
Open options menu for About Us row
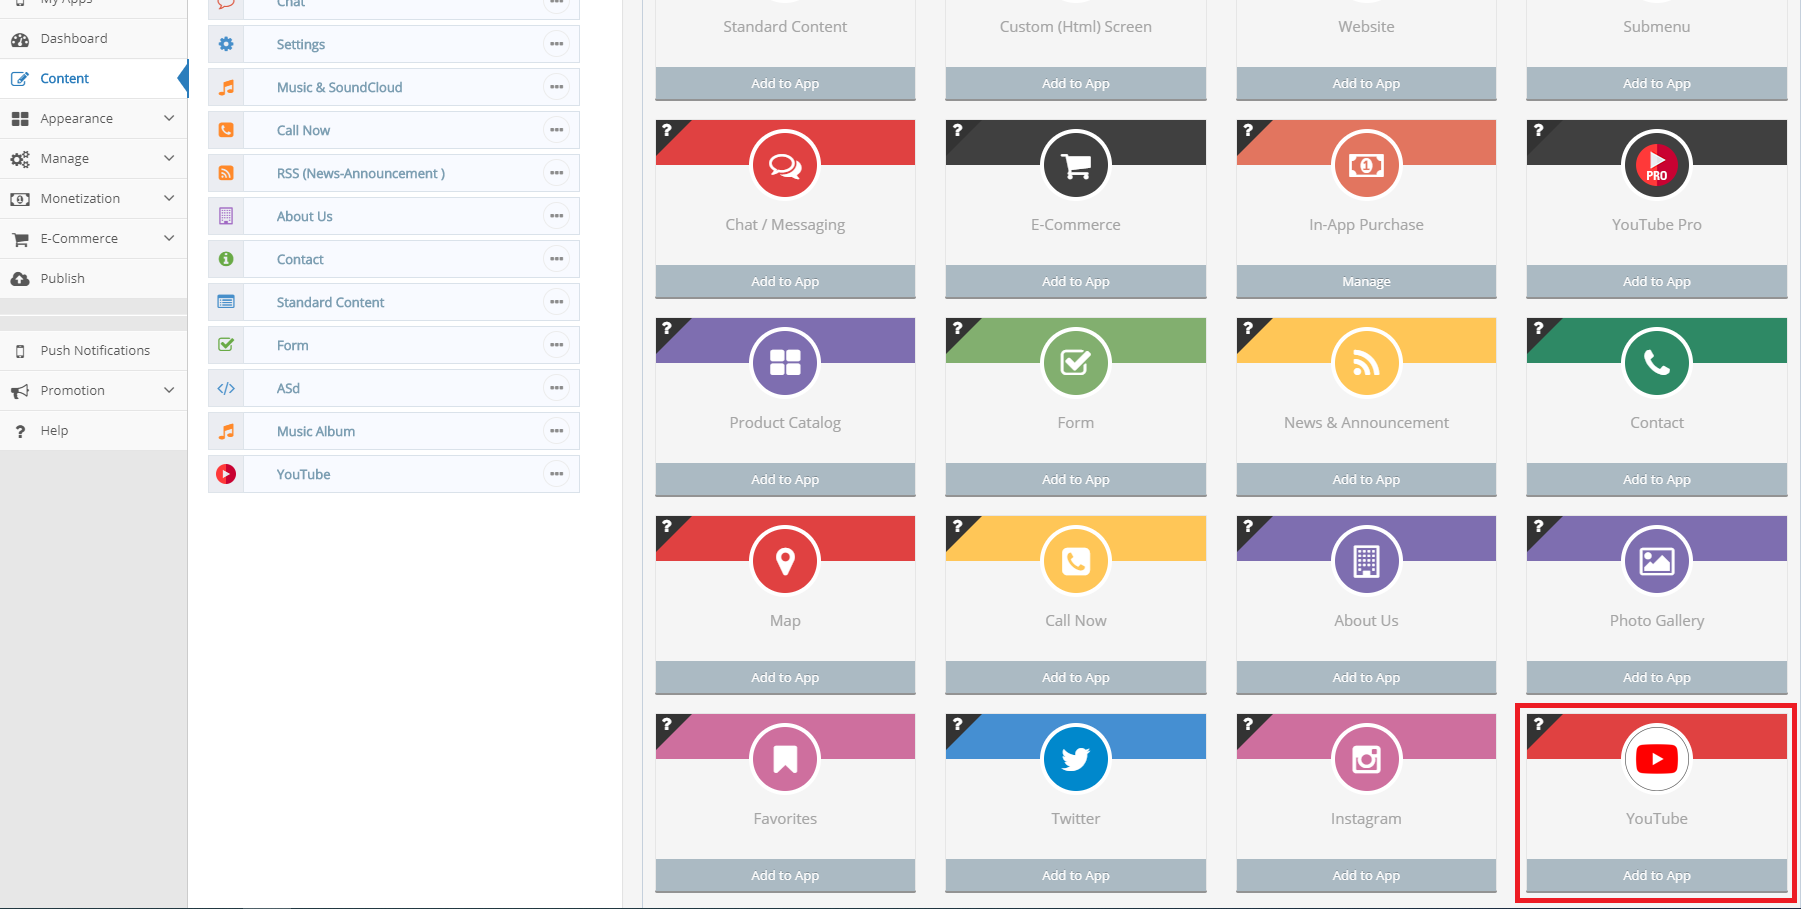coord(557,216)
